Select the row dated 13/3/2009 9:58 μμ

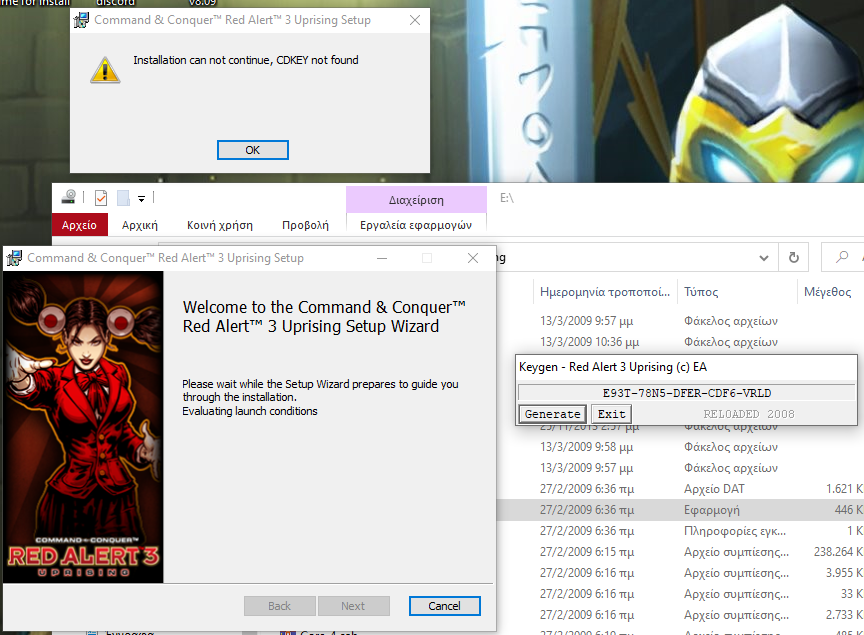click(x=680, y=446)
